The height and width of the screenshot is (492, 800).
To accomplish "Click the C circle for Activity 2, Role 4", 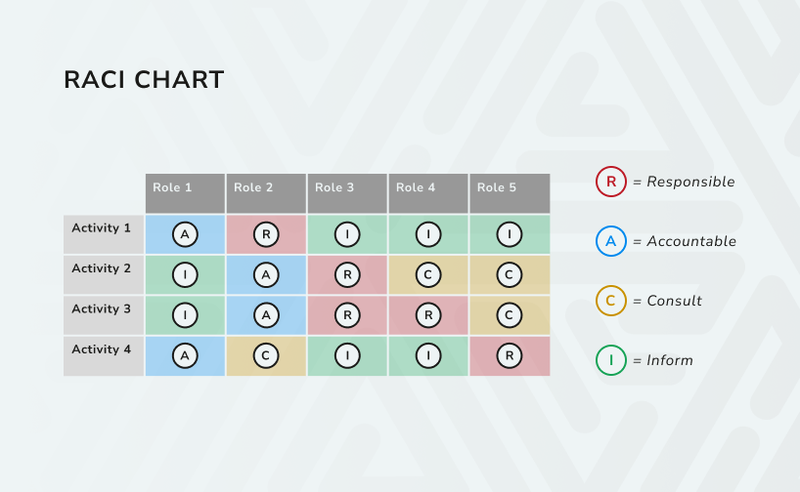I will [x=428, y=275].
